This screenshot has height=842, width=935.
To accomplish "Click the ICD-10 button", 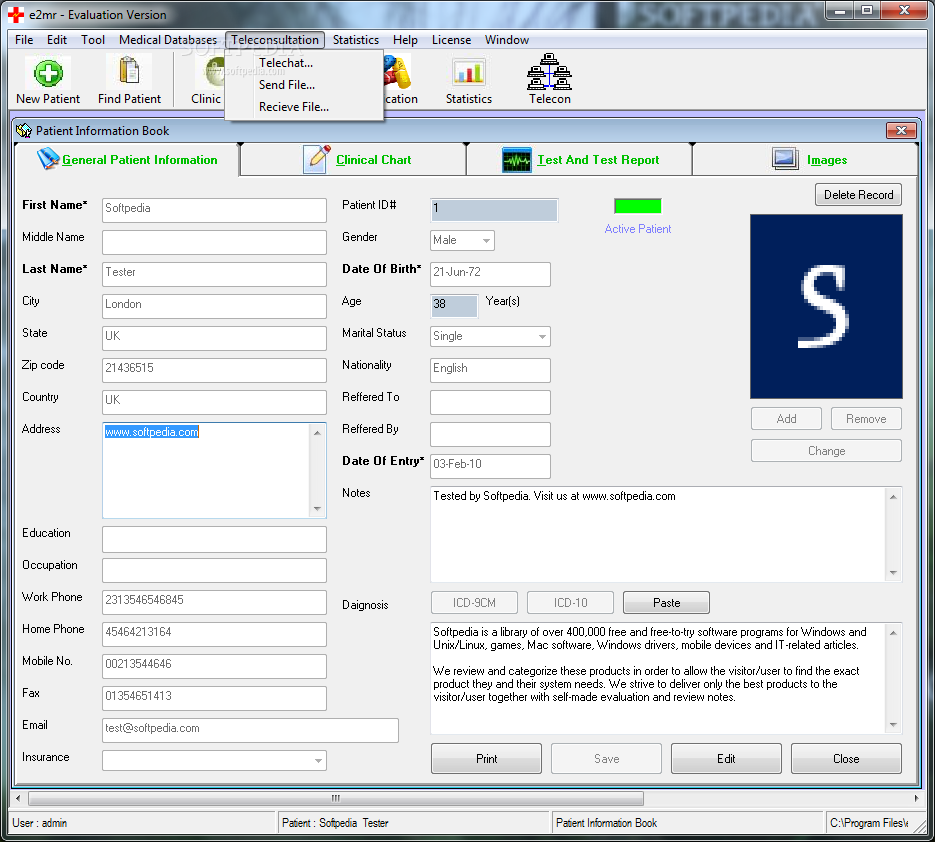I will [570, 603].
